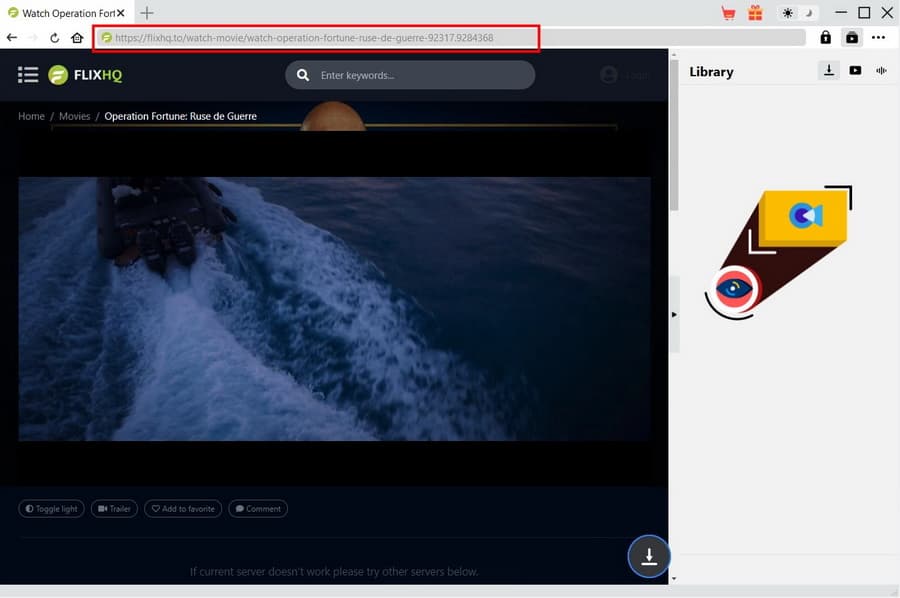The image size is (900, 598).
Task: Open the three-dot browser menu
Action: coord(879,37)
